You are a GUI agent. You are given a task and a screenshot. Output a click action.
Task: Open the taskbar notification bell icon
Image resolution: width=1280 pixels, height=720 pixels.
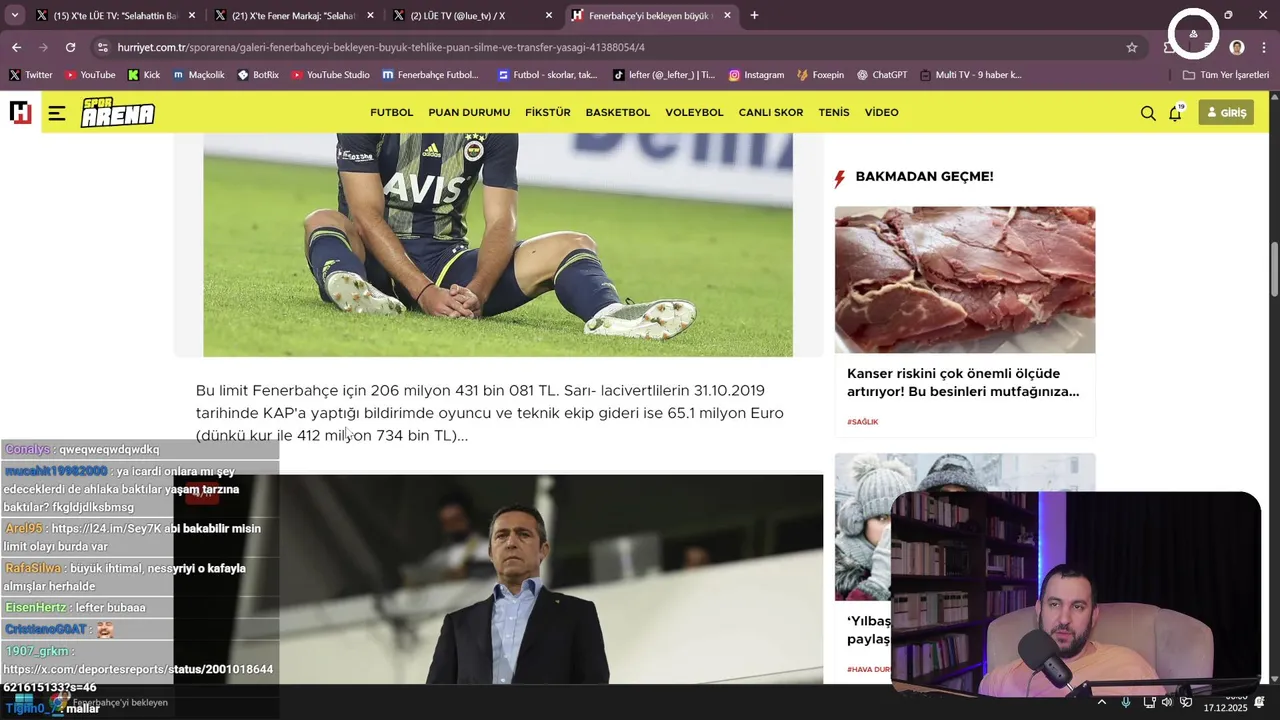(1260, 702)
